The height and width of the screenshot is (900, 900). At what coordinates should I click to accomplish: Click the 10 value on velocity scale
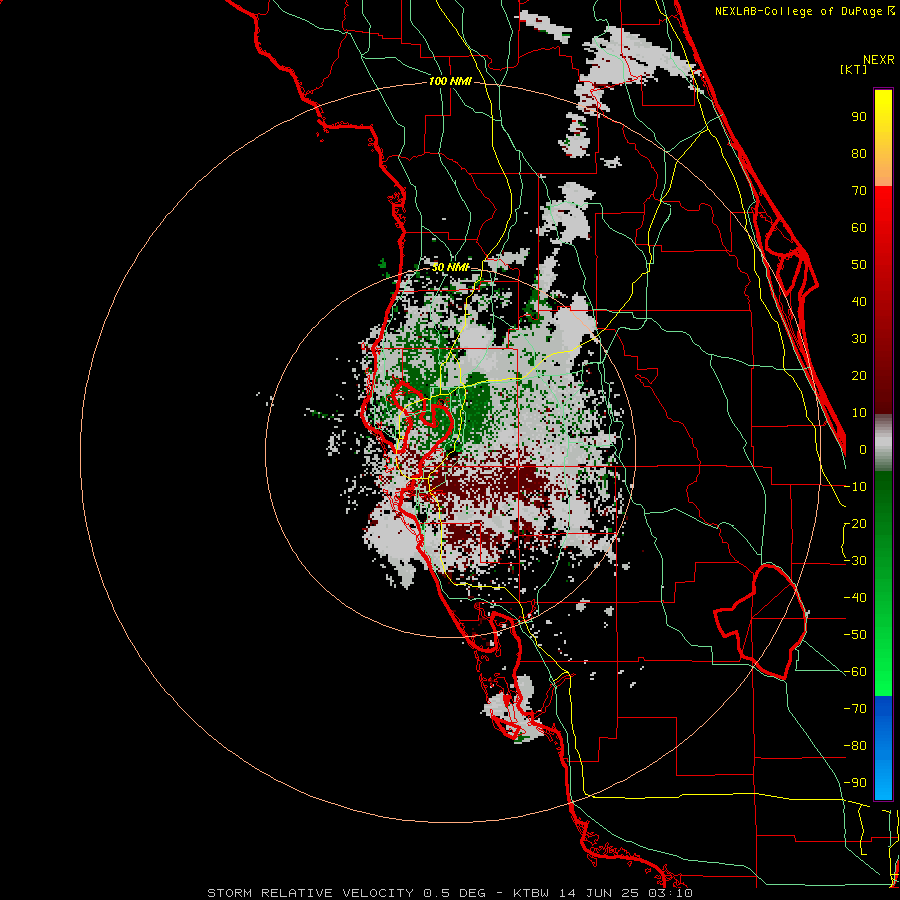(859, 413)
